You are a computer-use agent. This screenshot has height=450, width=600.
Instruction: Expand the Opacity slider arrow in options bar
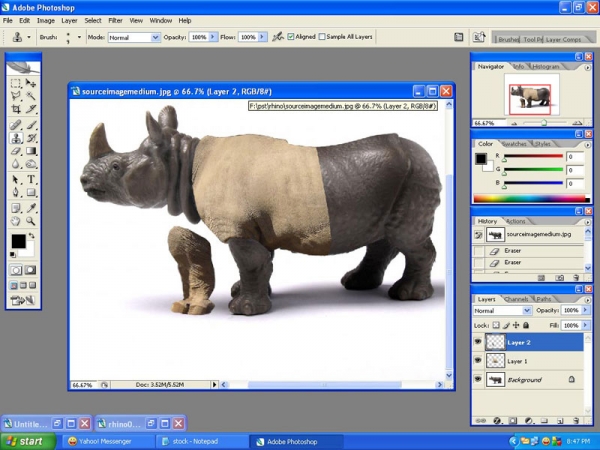[213, 37]
